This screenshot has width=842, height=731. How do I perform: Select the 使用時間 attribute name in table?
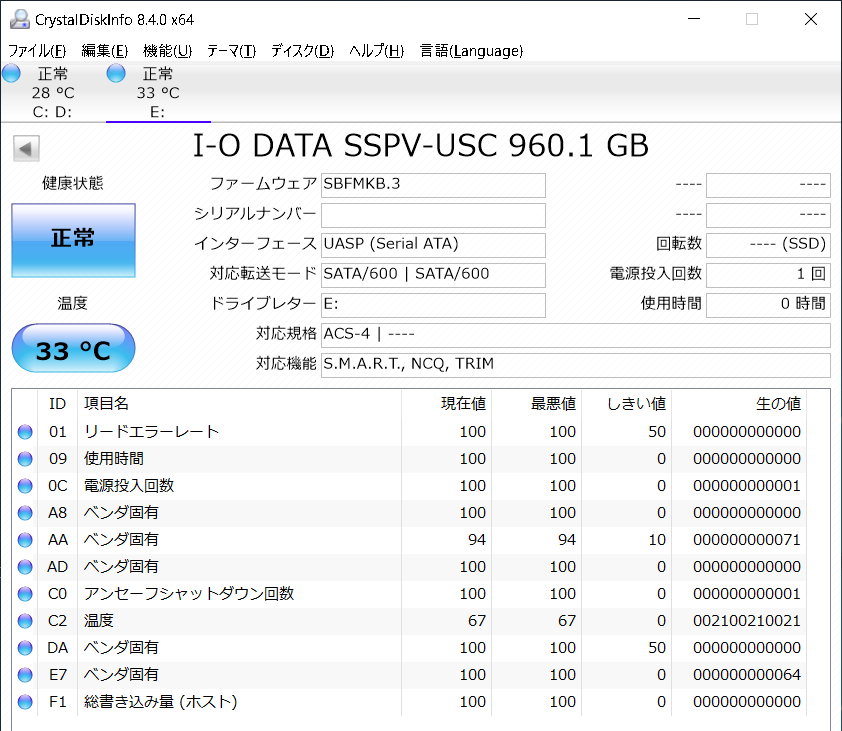click(x=114, y=459)
